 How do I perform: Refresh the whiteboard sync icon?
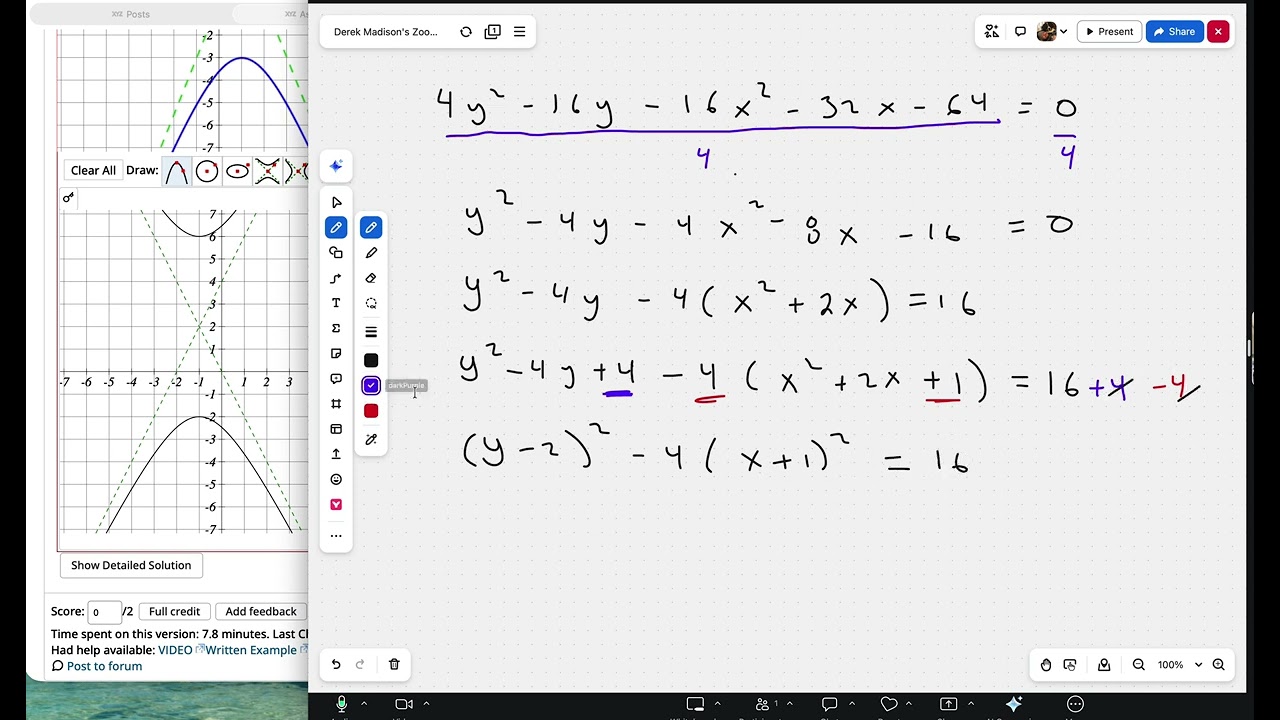[466, 32]
